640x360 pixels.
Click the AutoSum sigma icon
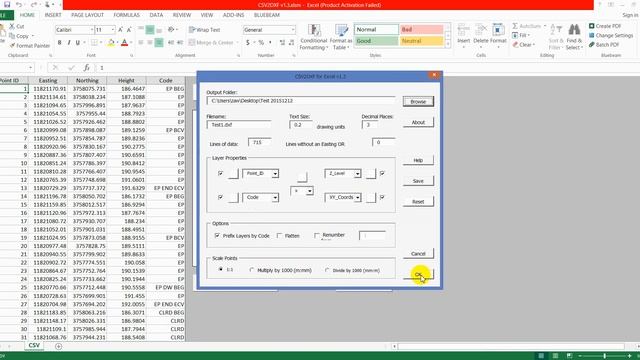click(x=515, y=26)
